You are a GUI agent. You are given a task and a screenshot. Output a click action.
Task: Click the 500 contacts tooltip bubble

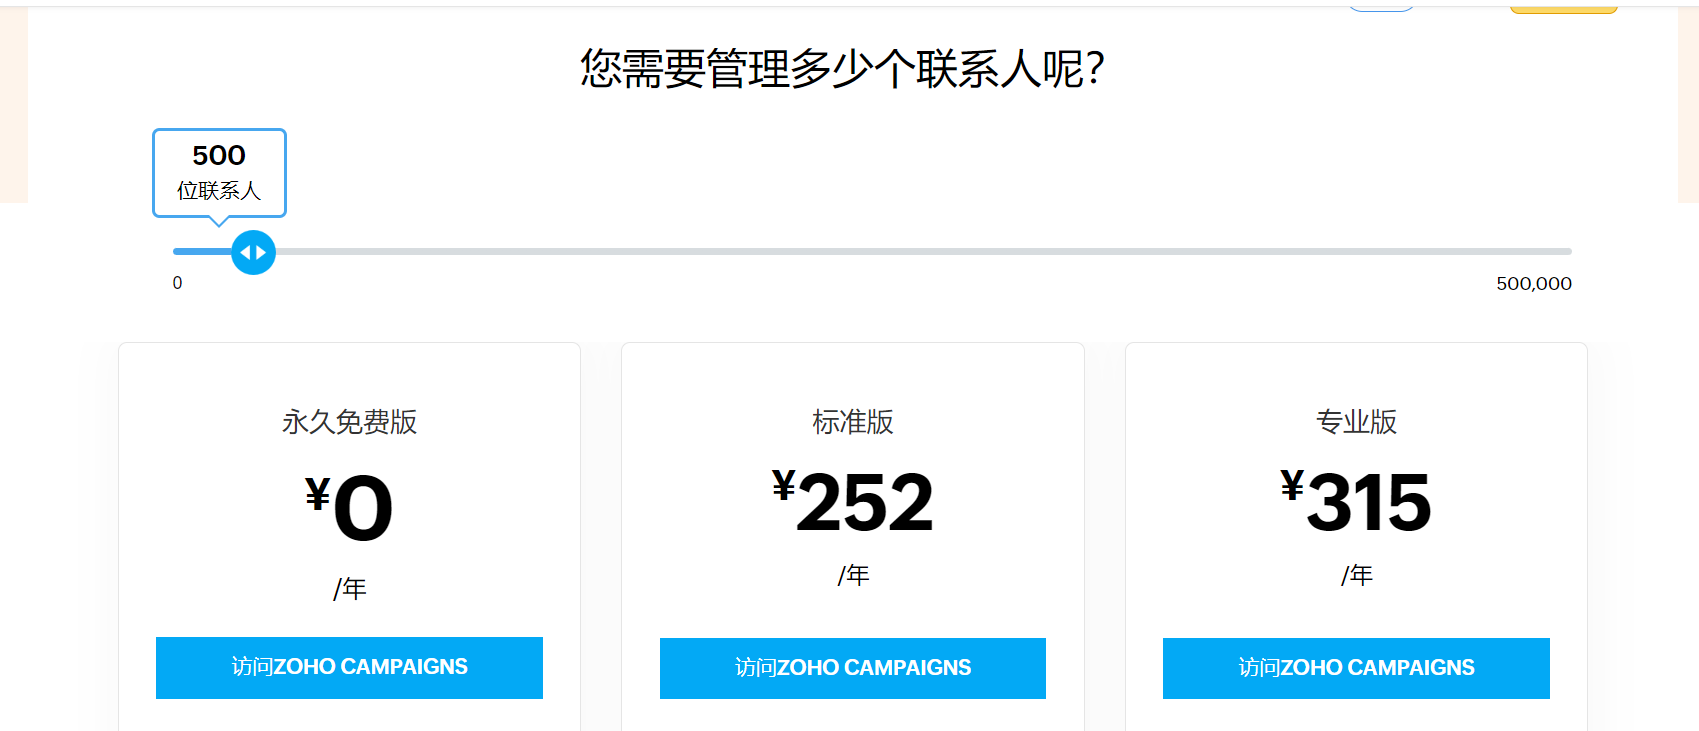[x=219, y=171]
